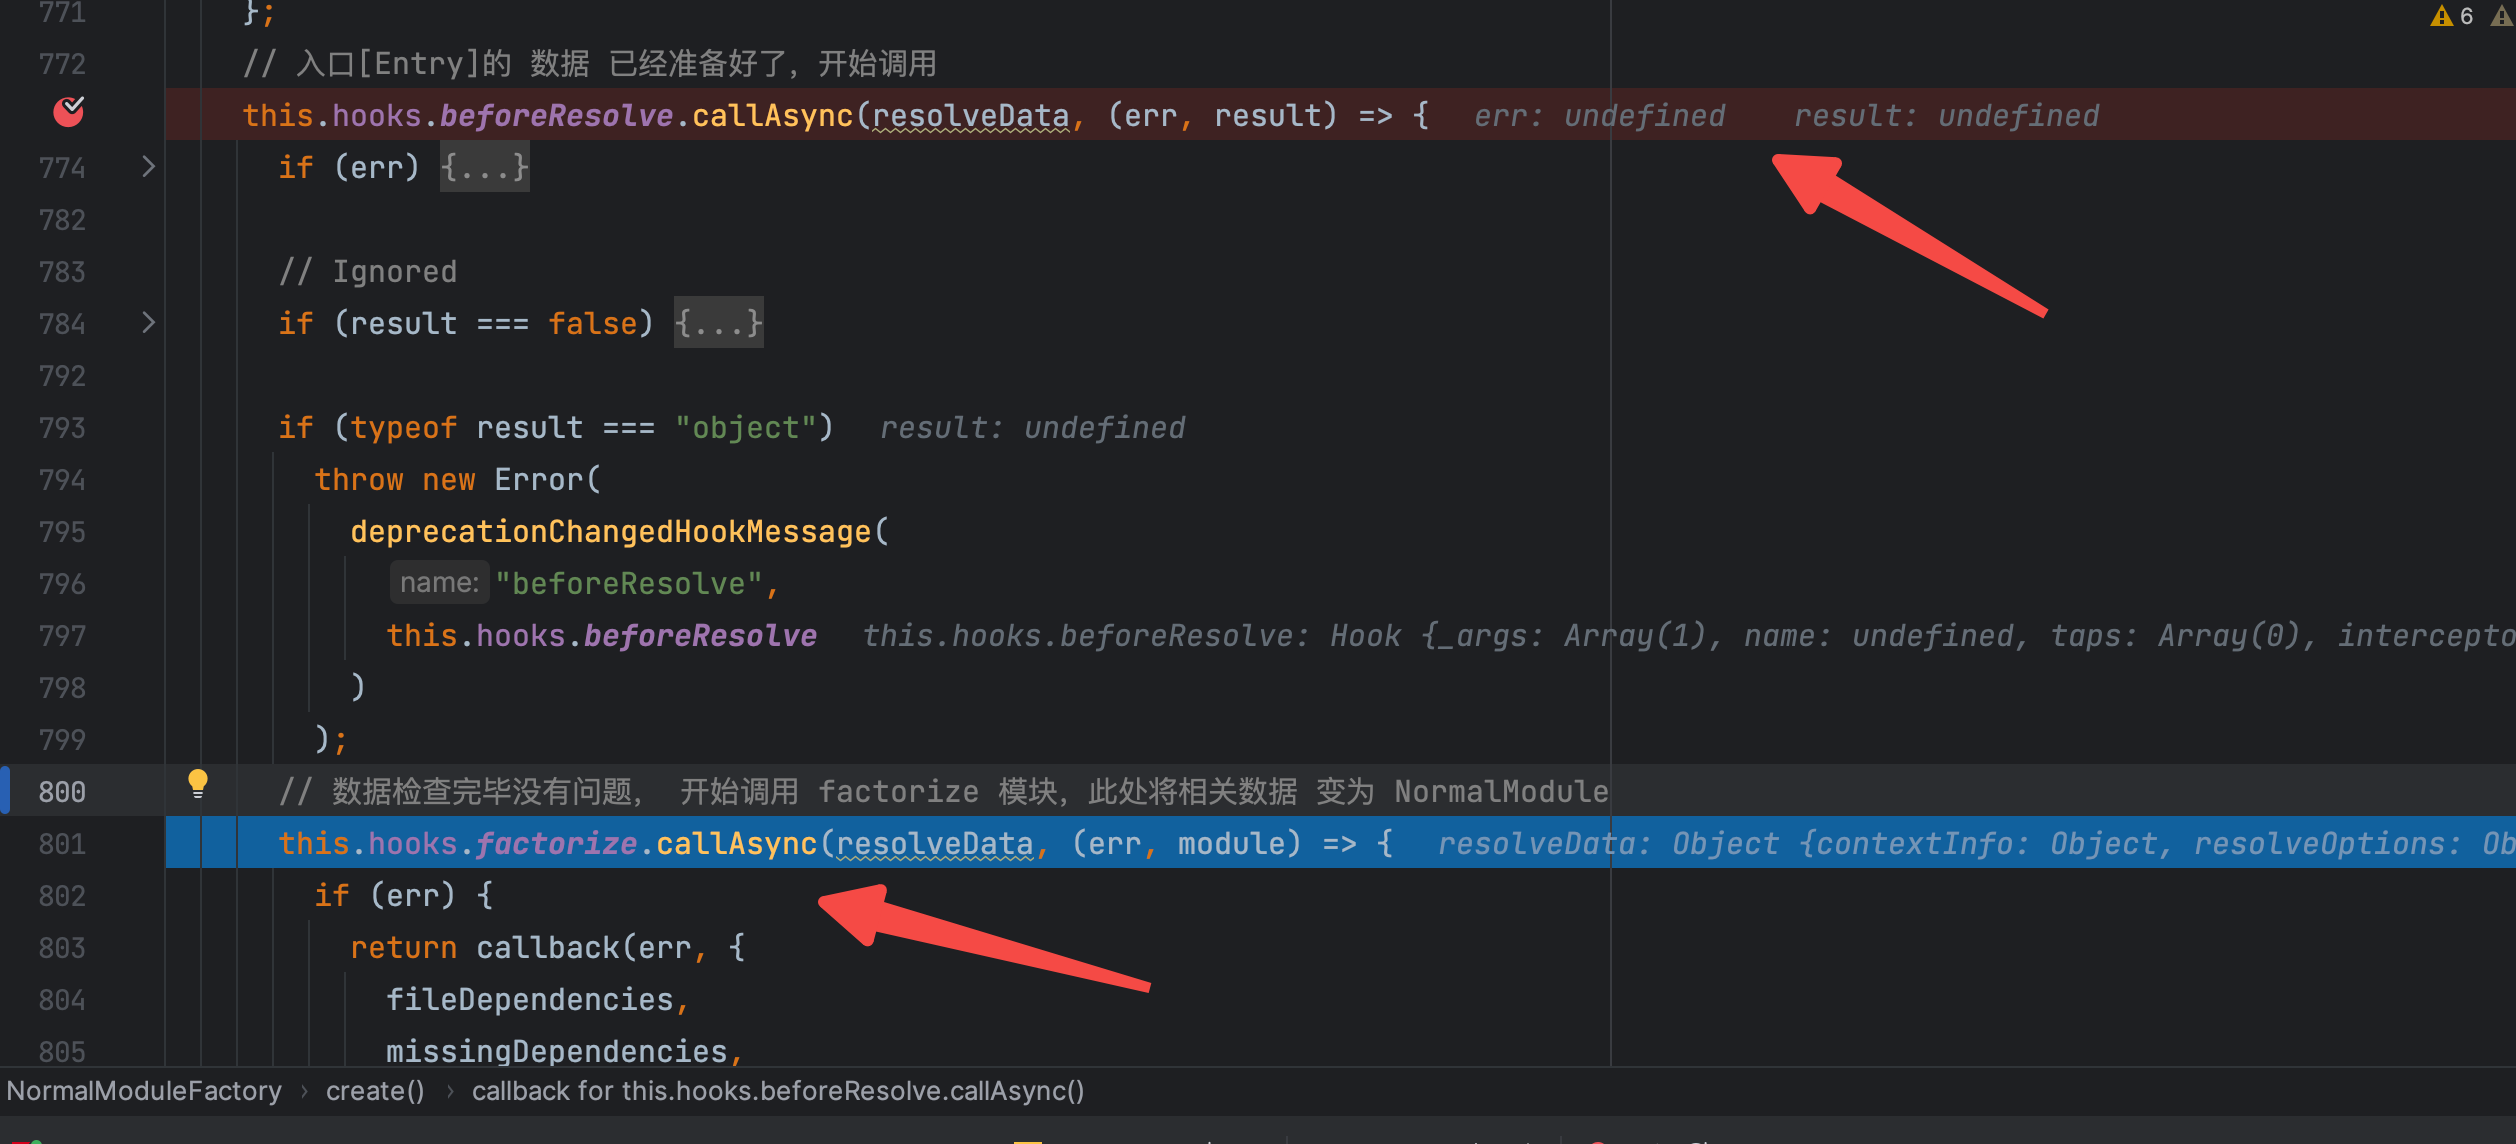
Task: Click the dimmed weak-warning triangle icon
Action: click(2502, 16)
